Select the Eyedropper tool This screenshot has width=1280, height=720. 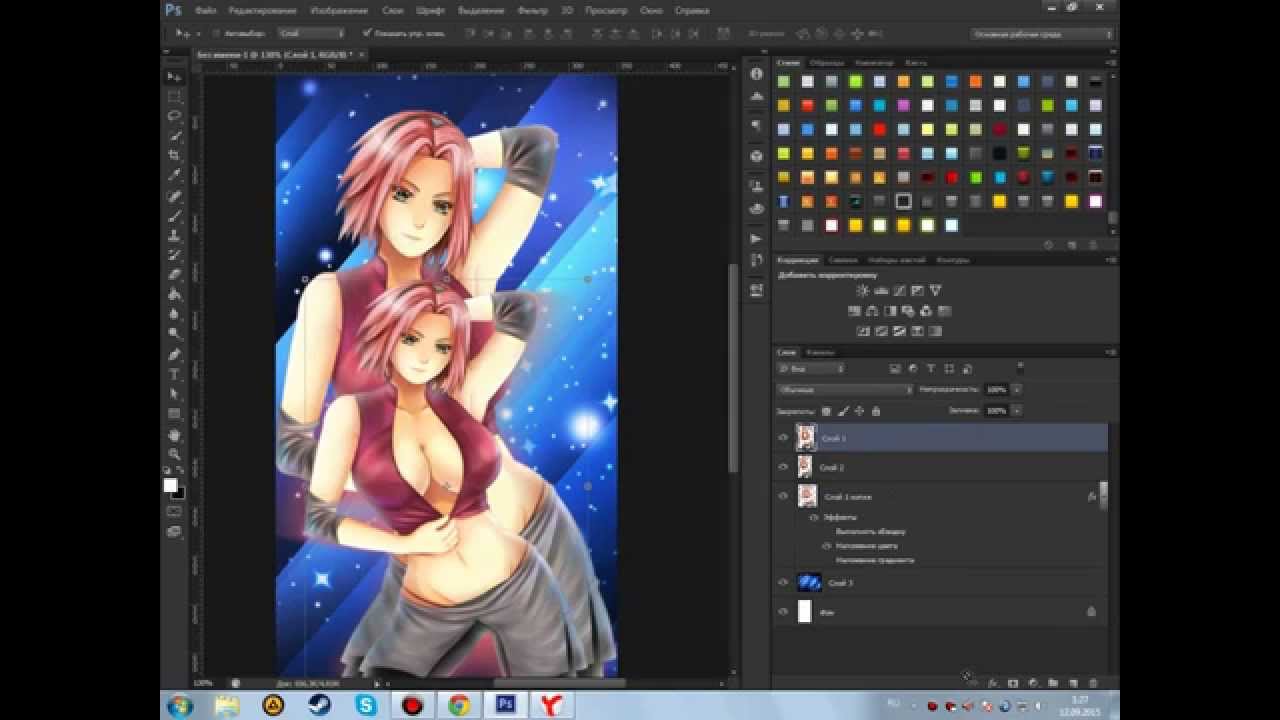pos(174,176)
